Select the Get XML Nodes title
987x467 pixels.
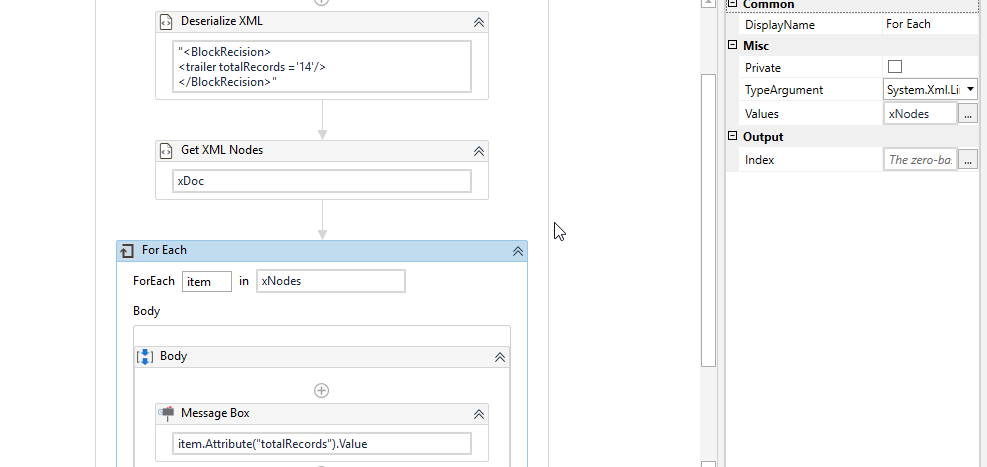pos(222,150)
